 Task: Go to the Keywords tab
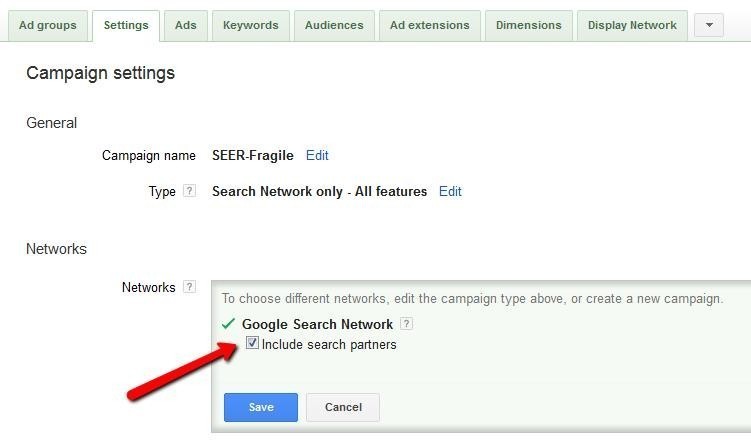point(251,25)
